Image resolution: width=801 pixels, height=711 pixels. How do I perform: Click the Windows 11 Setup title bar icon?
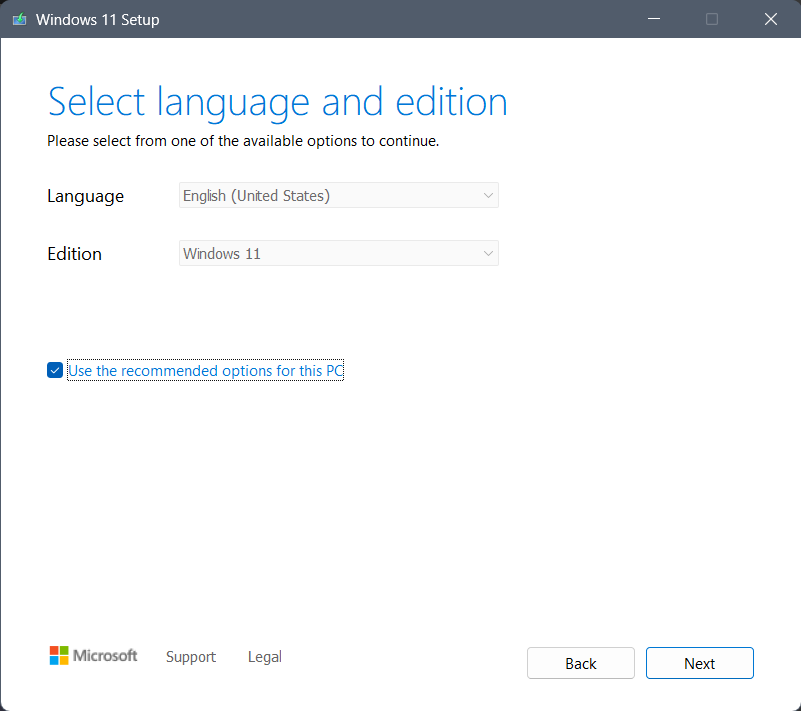[x=18, y=18]
